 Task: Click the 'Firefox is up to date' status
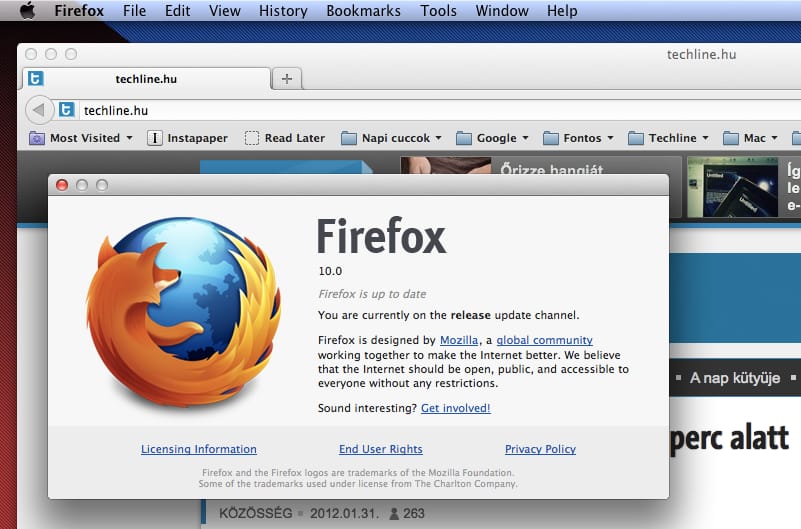372,294
